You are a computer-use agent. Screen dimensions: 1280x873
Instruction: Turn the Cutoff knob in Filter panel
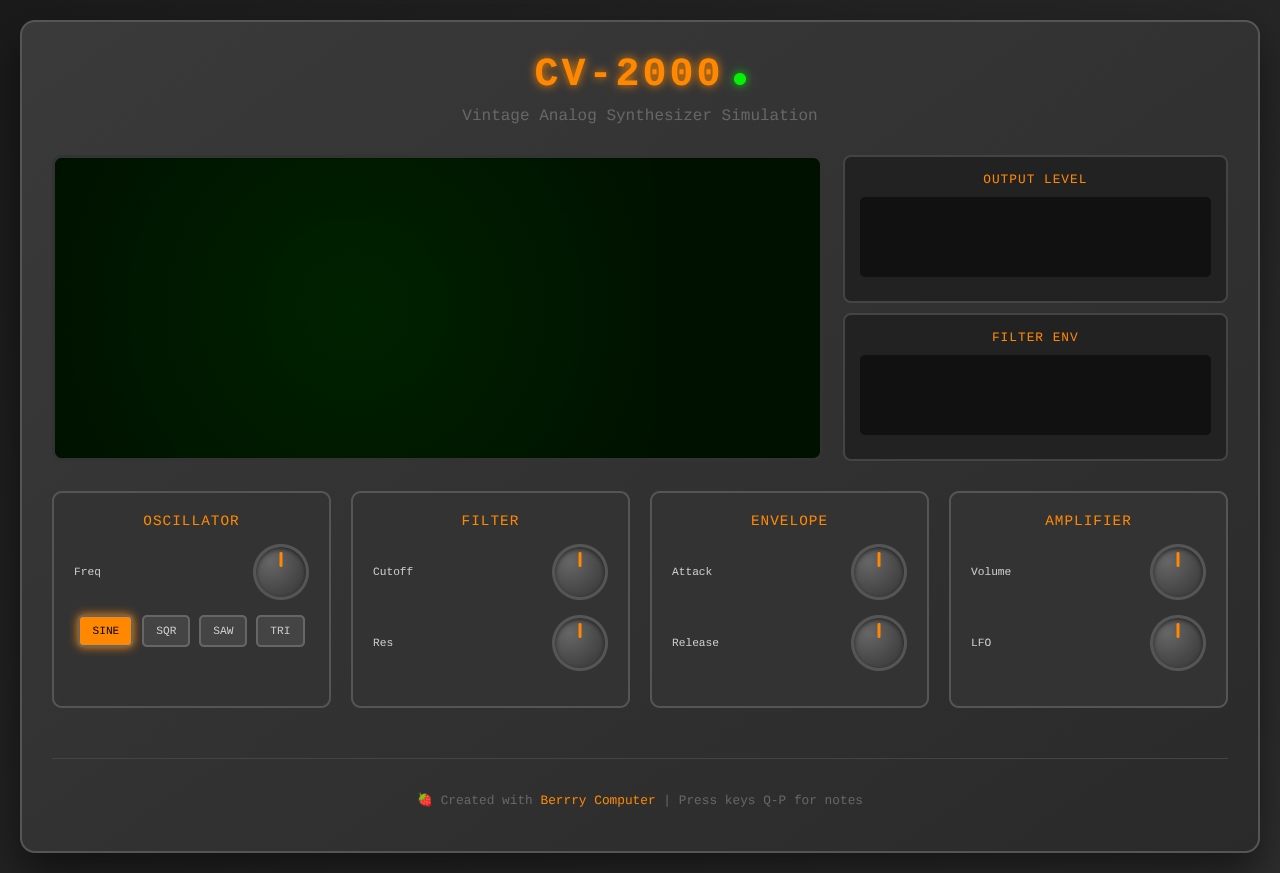(579, 571)
